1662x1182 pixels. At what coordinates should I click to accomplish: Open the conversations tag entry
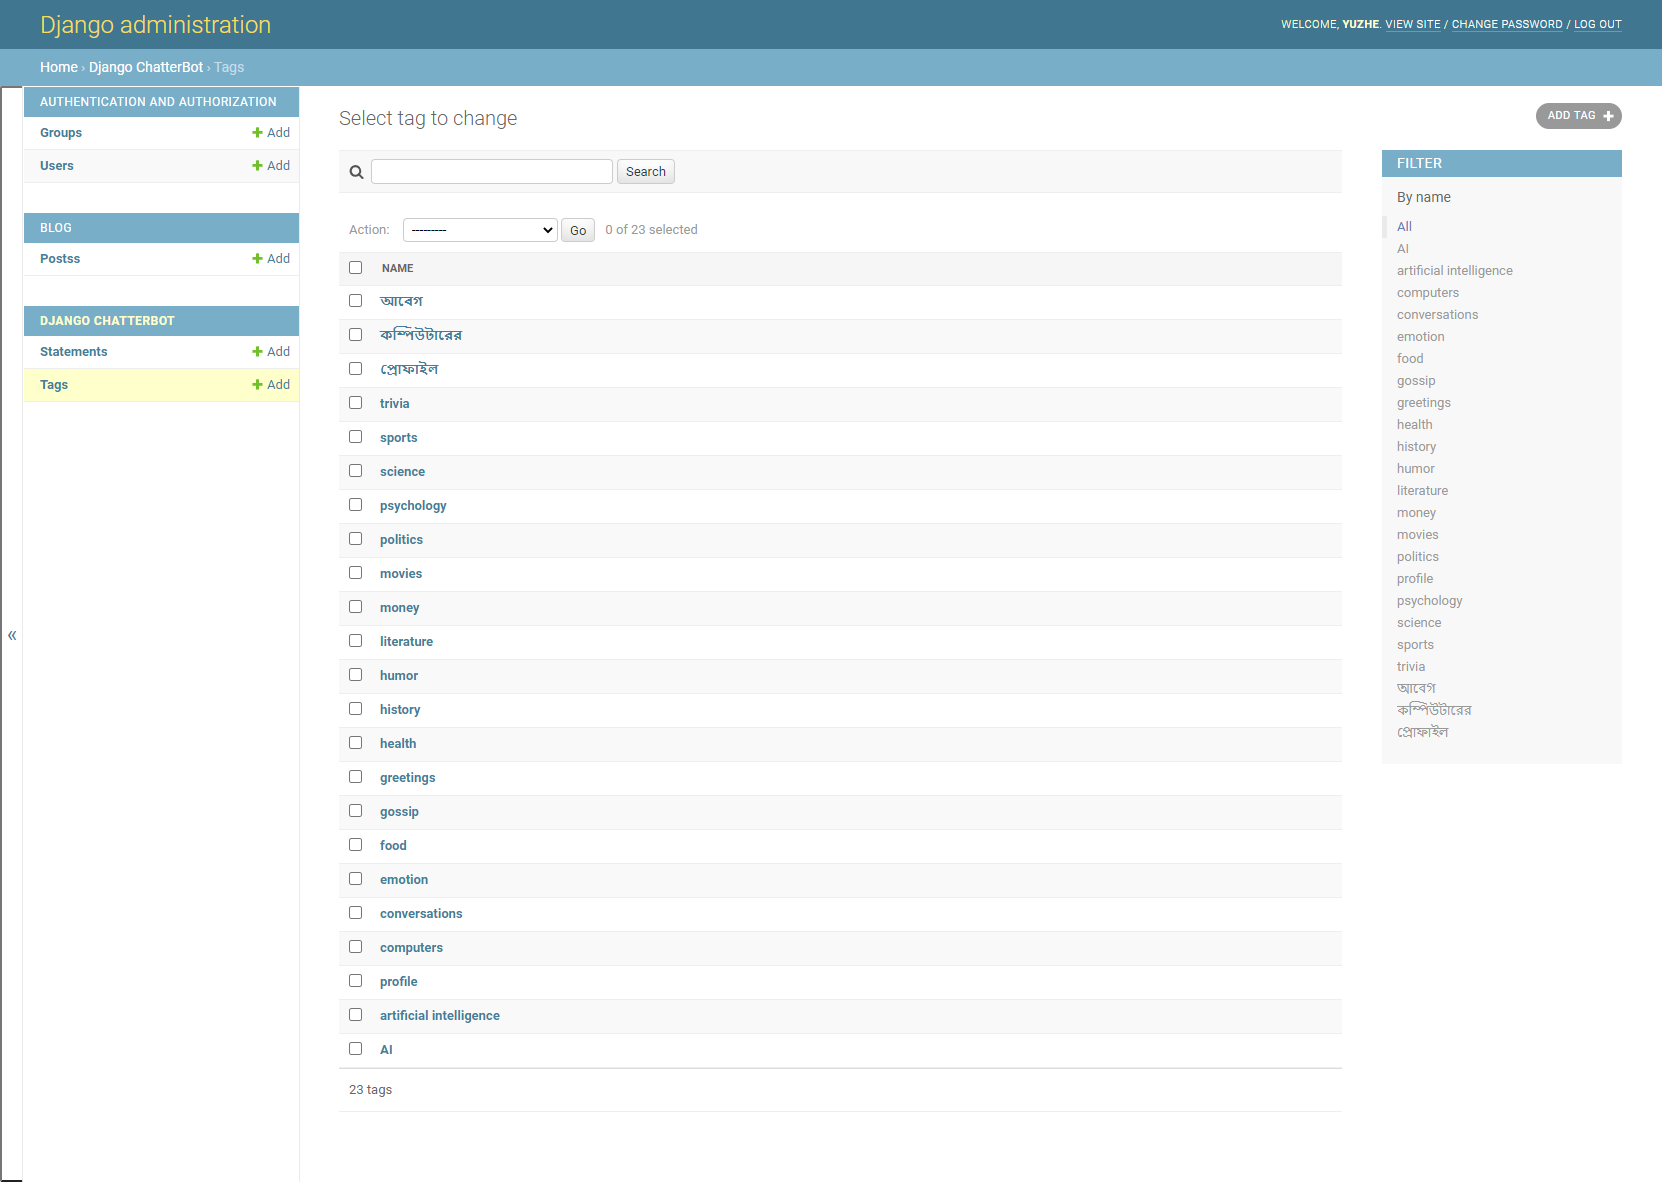(421, 914)
